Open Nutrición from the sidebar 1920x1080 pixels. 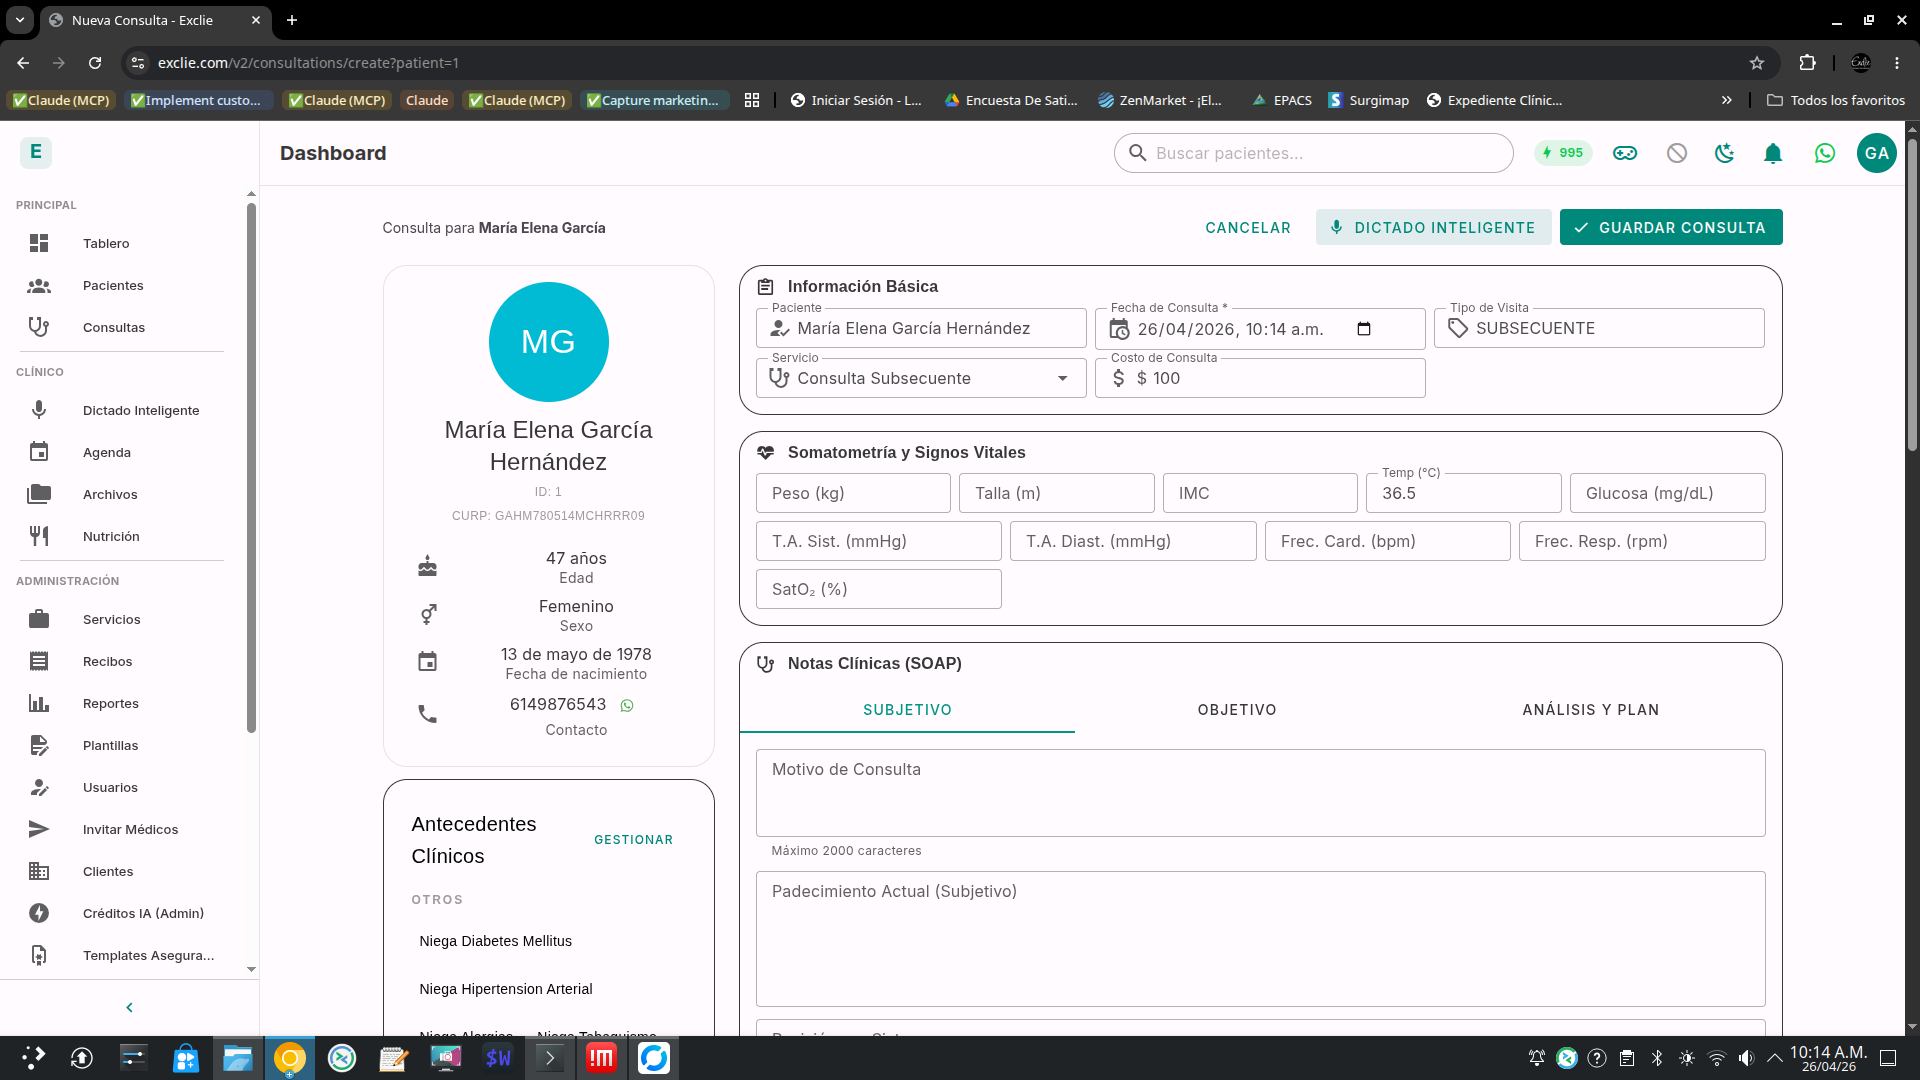[111, 536]
